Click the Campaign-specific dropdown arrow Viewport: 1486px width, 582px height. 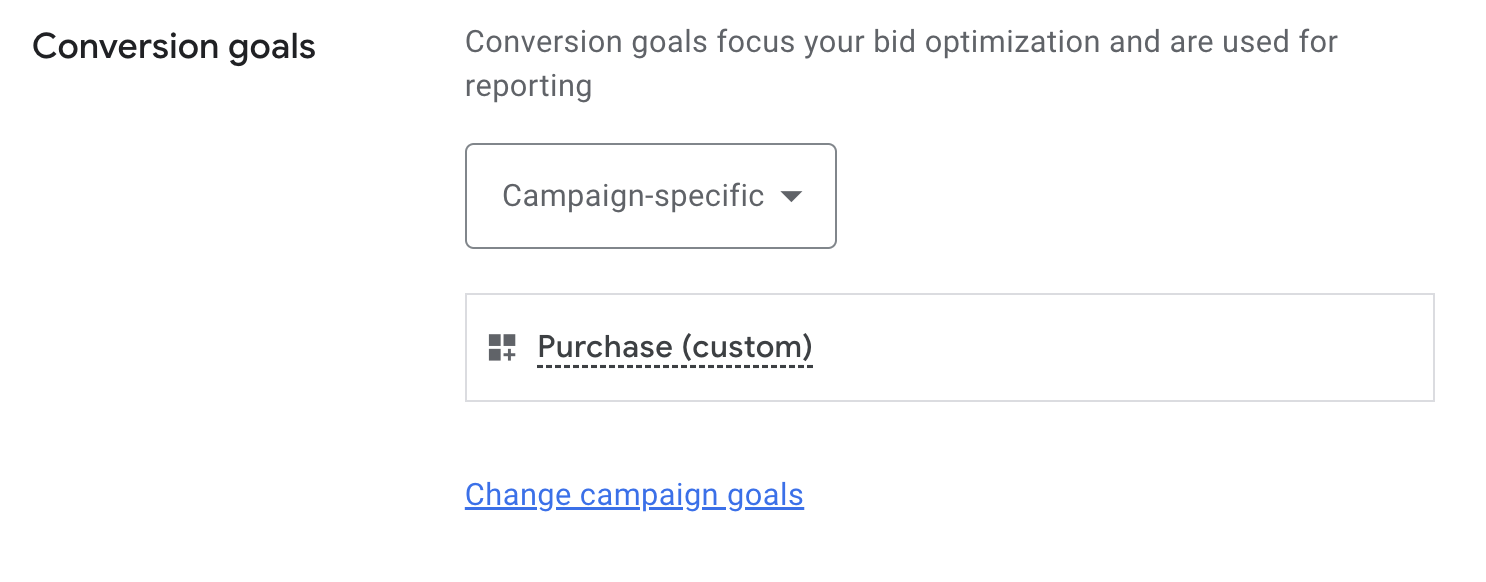791,196
